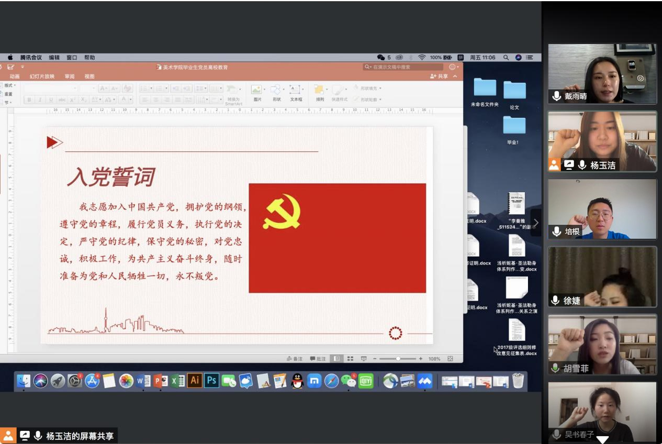Open Finder in the Dock
Viewport: 662px width, 444px height.
[x=24, y=381]
